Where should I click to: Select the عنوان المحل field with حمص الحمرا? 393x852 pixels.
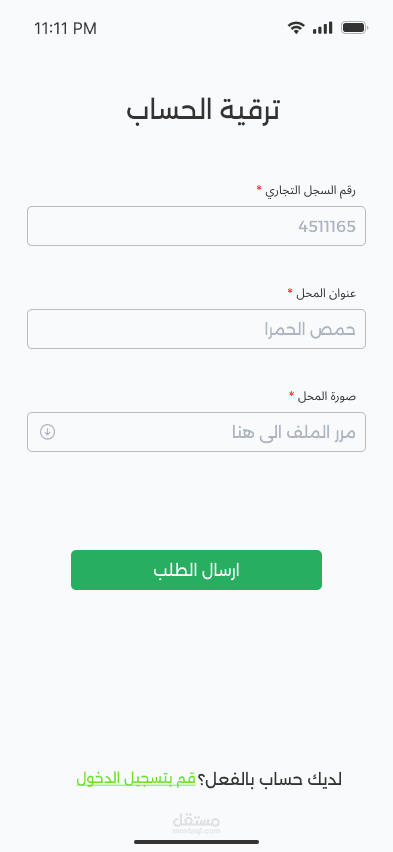[x=196, y=329]
